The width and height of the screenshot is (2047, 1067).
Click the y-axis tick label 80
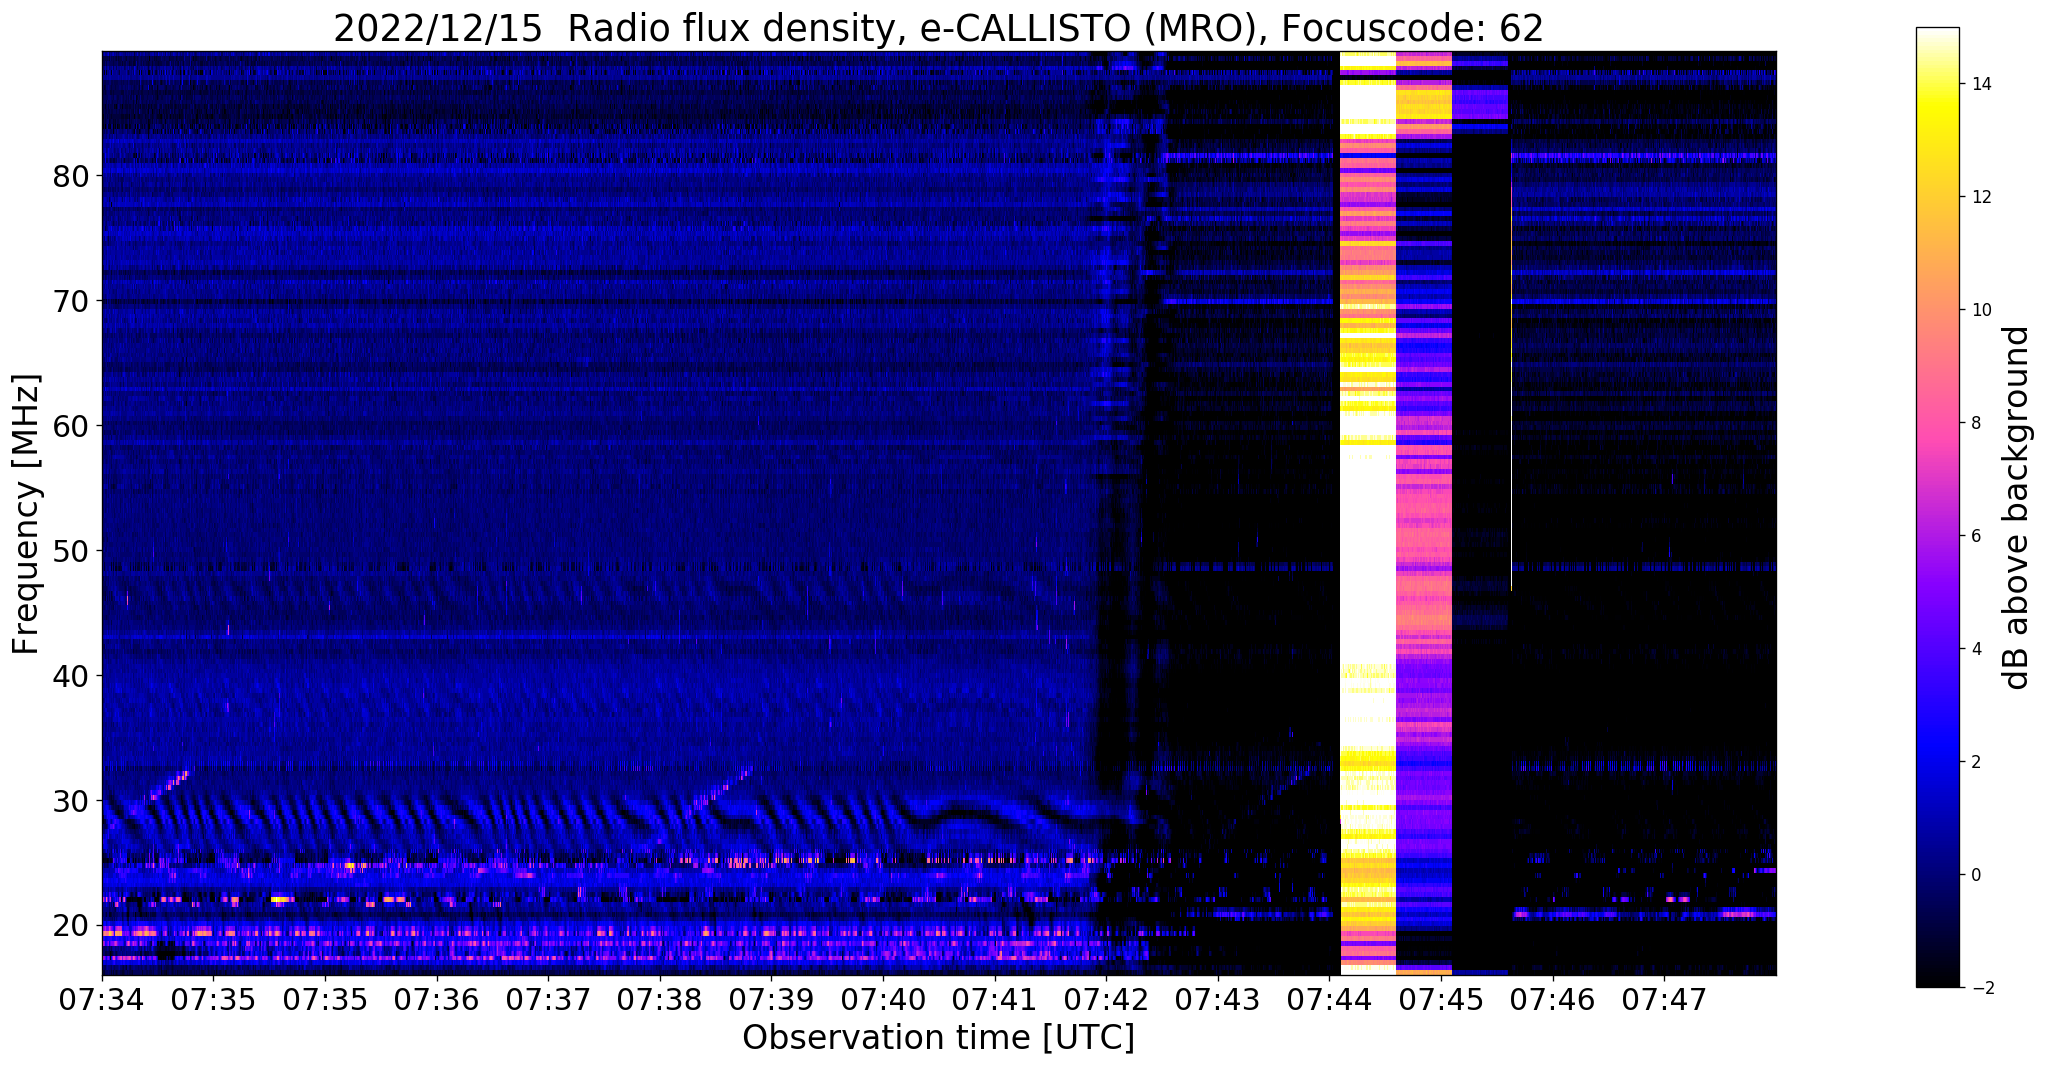coord(71,176)
